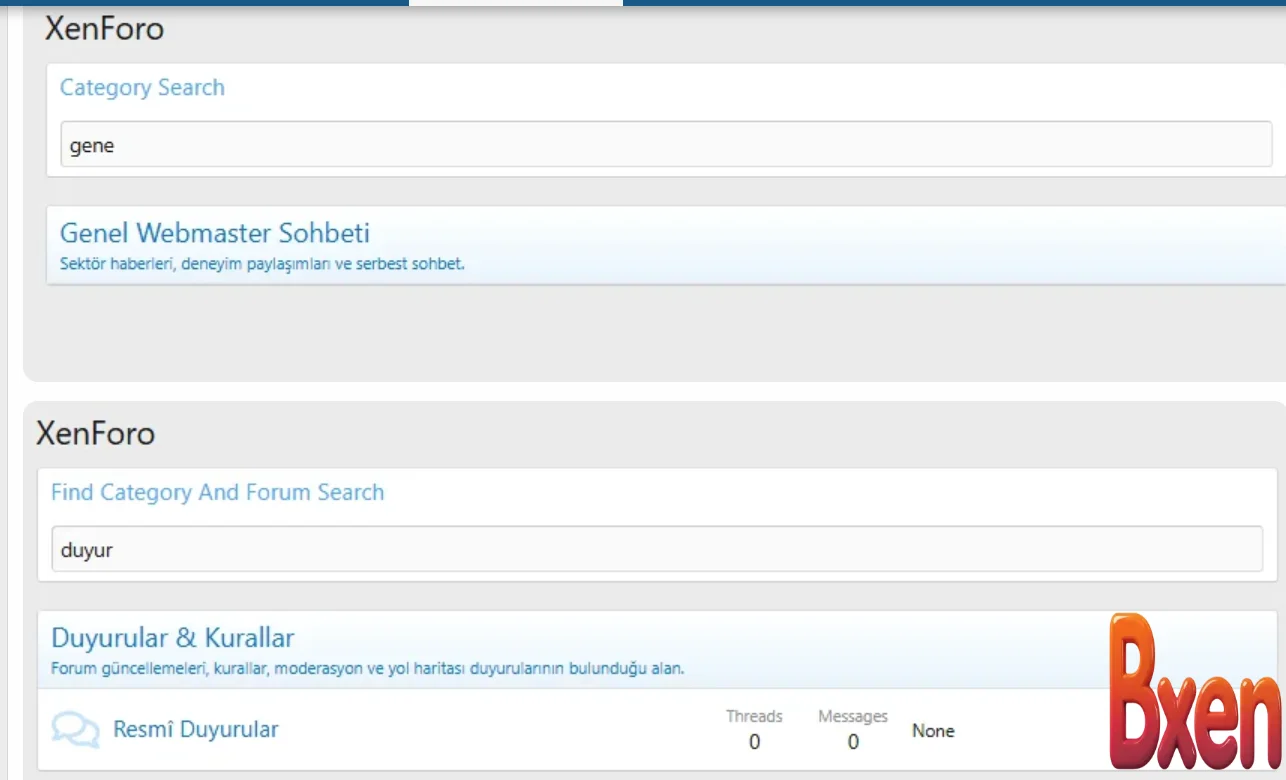This screenshot has height=780, width=1286.
Task: Click the upper XenForo heading
Action: 104,29
